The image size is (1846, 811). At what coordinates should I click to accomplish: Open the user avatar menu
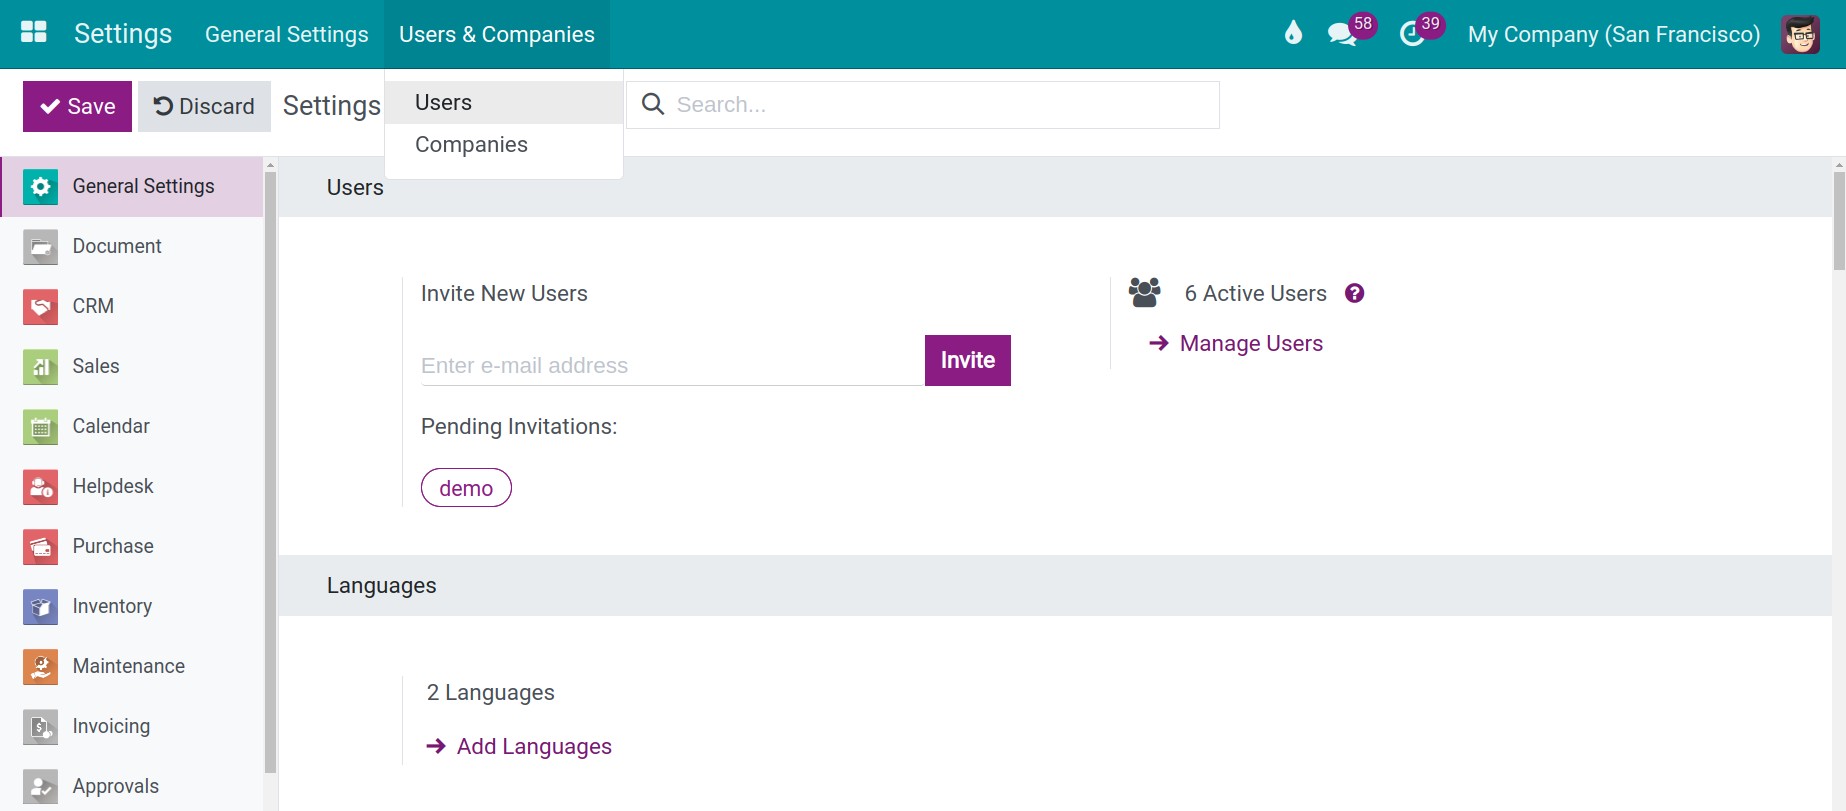point(1800,34)
